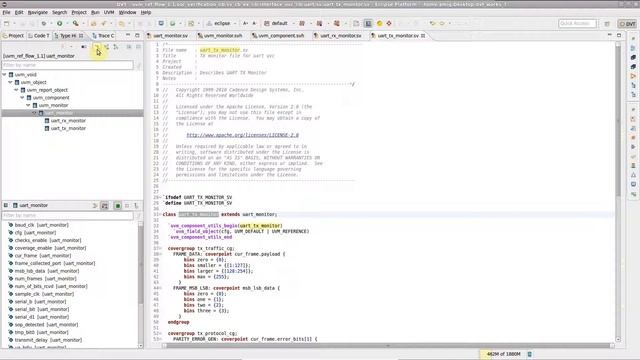
Task: Click the editor horizontal scrollbar
Action: 388,346
